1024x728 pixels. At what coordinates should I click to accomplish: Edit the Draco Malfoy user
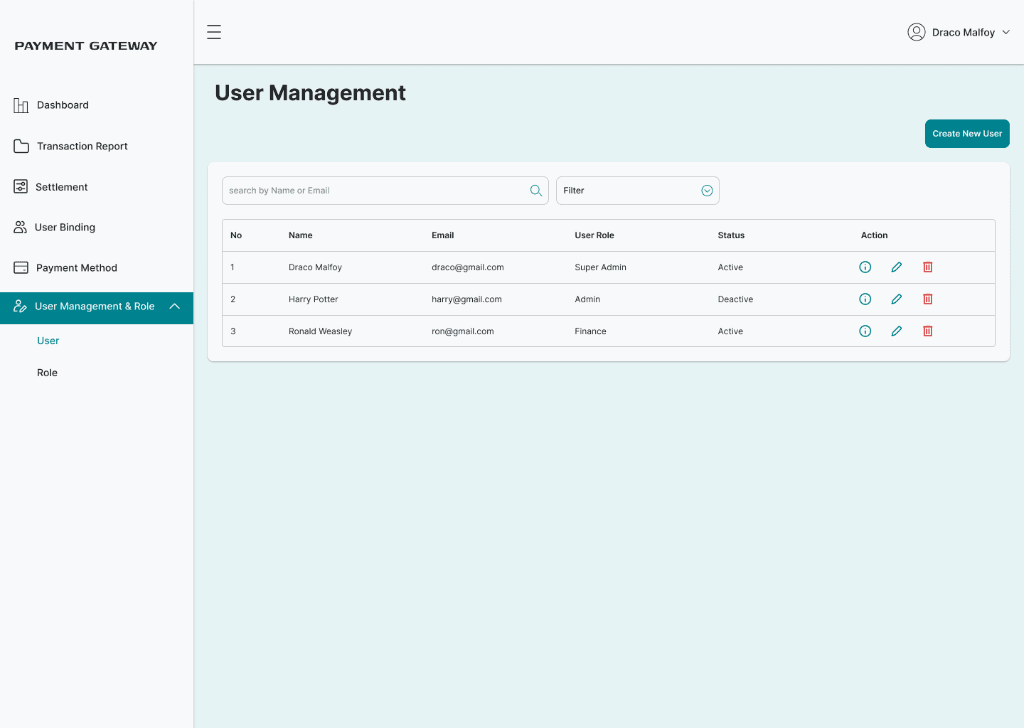pyautogui.click(x=896, y=267)
